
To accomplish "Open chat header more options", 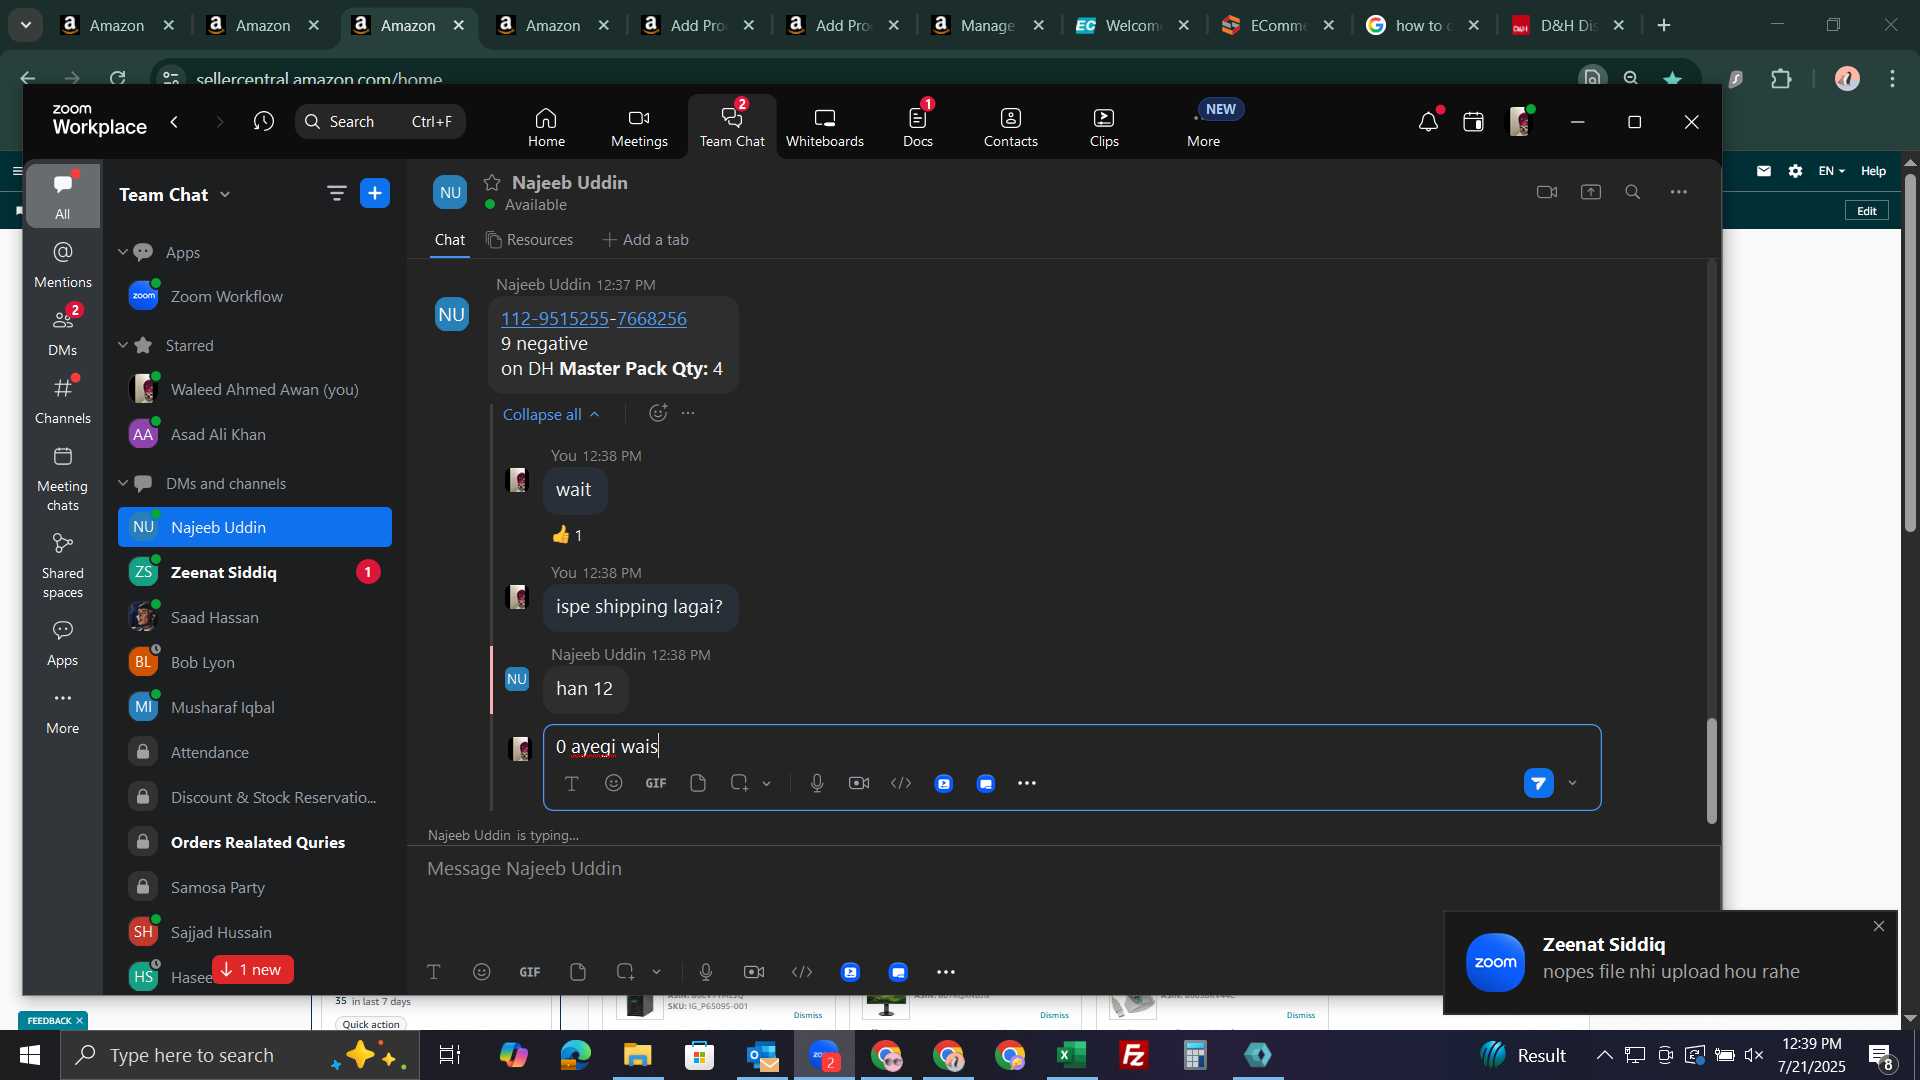I will click(x=1679, y=192).
